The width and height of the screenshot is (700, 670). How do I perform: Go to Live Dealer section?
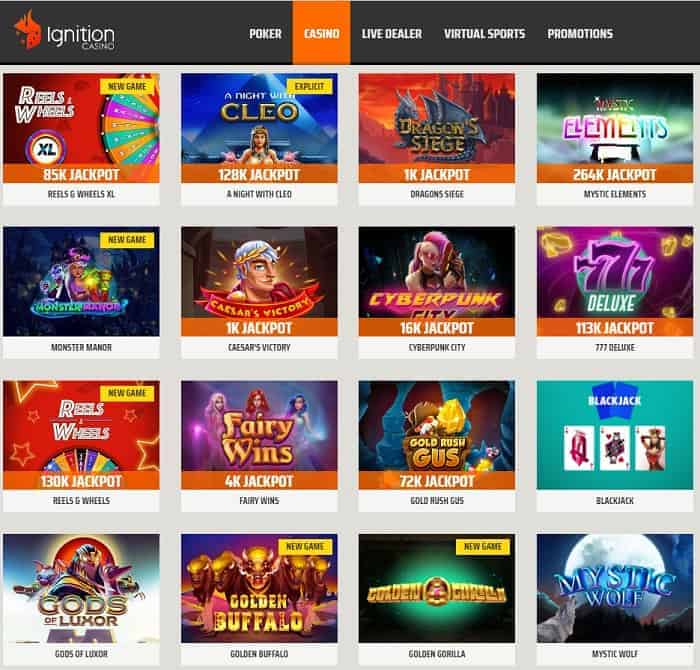click(392, 33)
